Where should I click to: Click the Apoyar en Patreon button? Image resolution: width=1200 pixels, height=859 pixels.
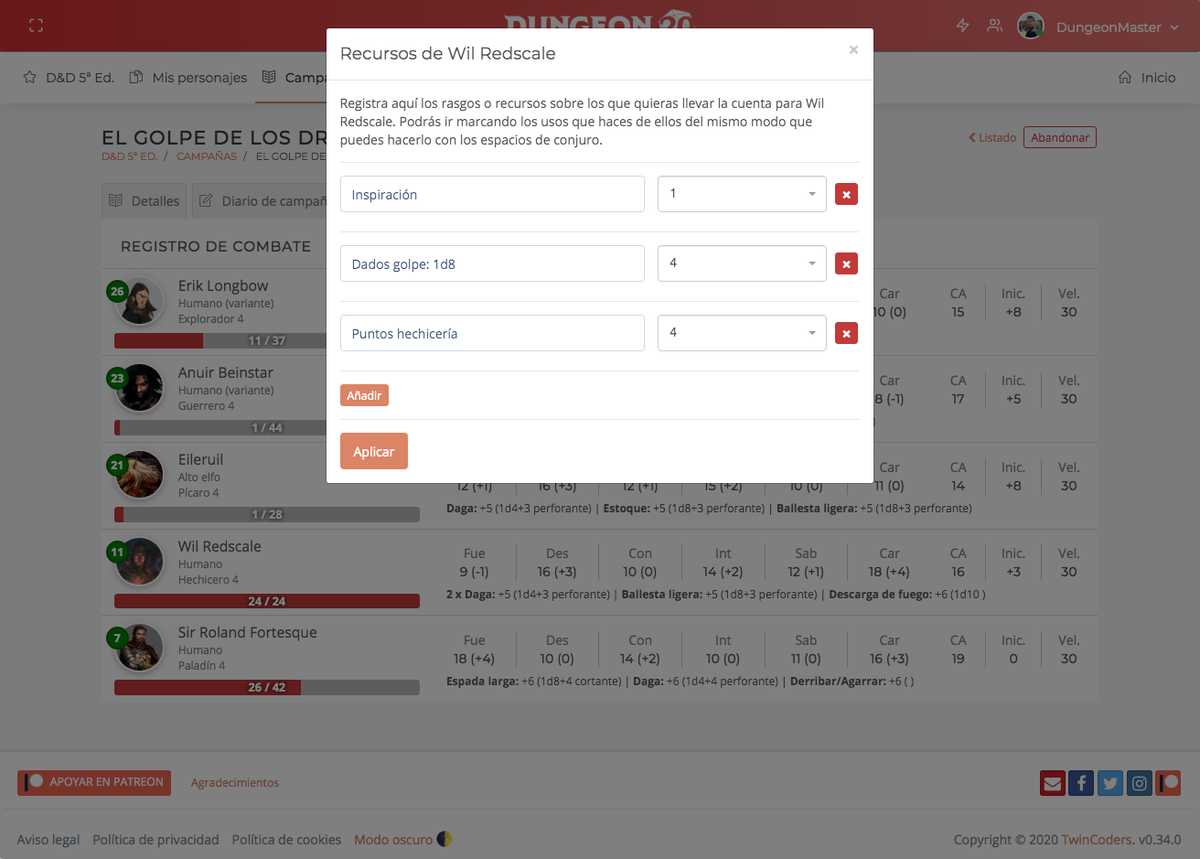pos(94,782)
